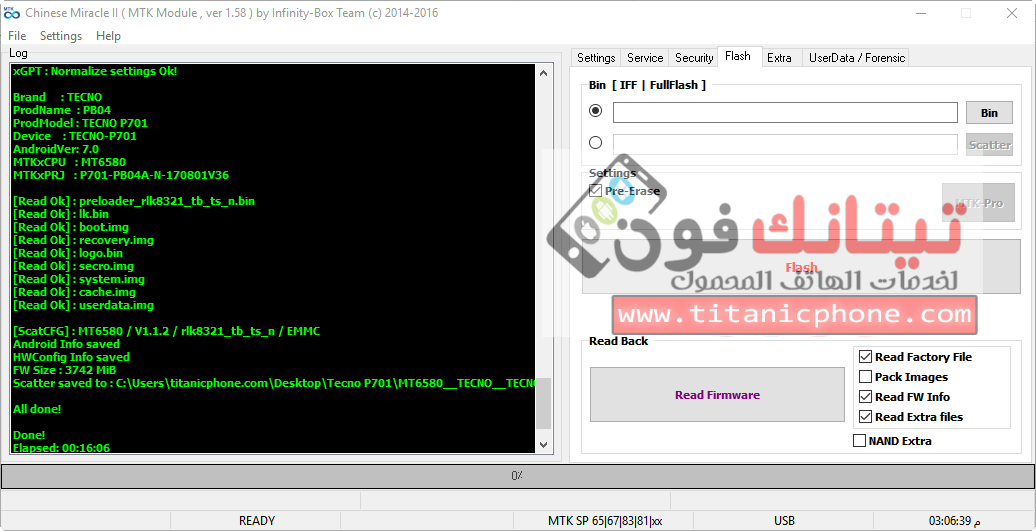Uncheck Read Factory File checkbox
The width and height of the screenshot is (1036, 531).
pyautogui.click(x=866, y=357)
